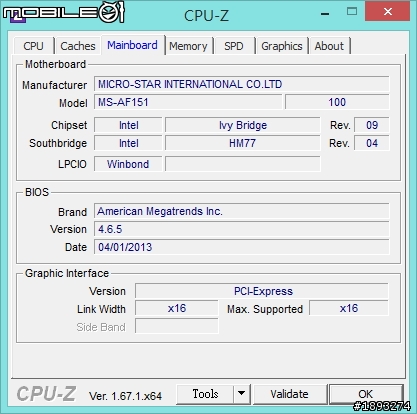Screen dimensions: 417x414
Task: Open the SPD tab
Action: tap(234, 46)
